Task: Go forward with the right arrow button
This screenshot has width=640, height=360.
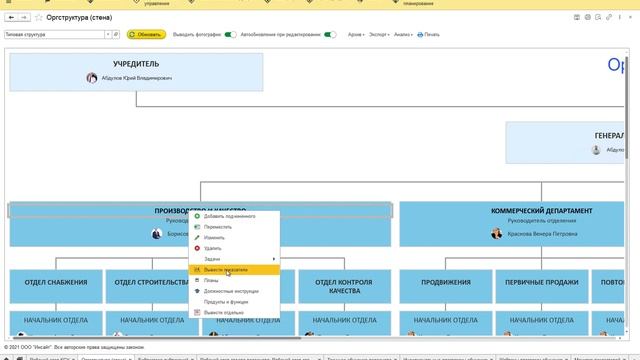Action: pyautogui.click(x=24, y=18)
